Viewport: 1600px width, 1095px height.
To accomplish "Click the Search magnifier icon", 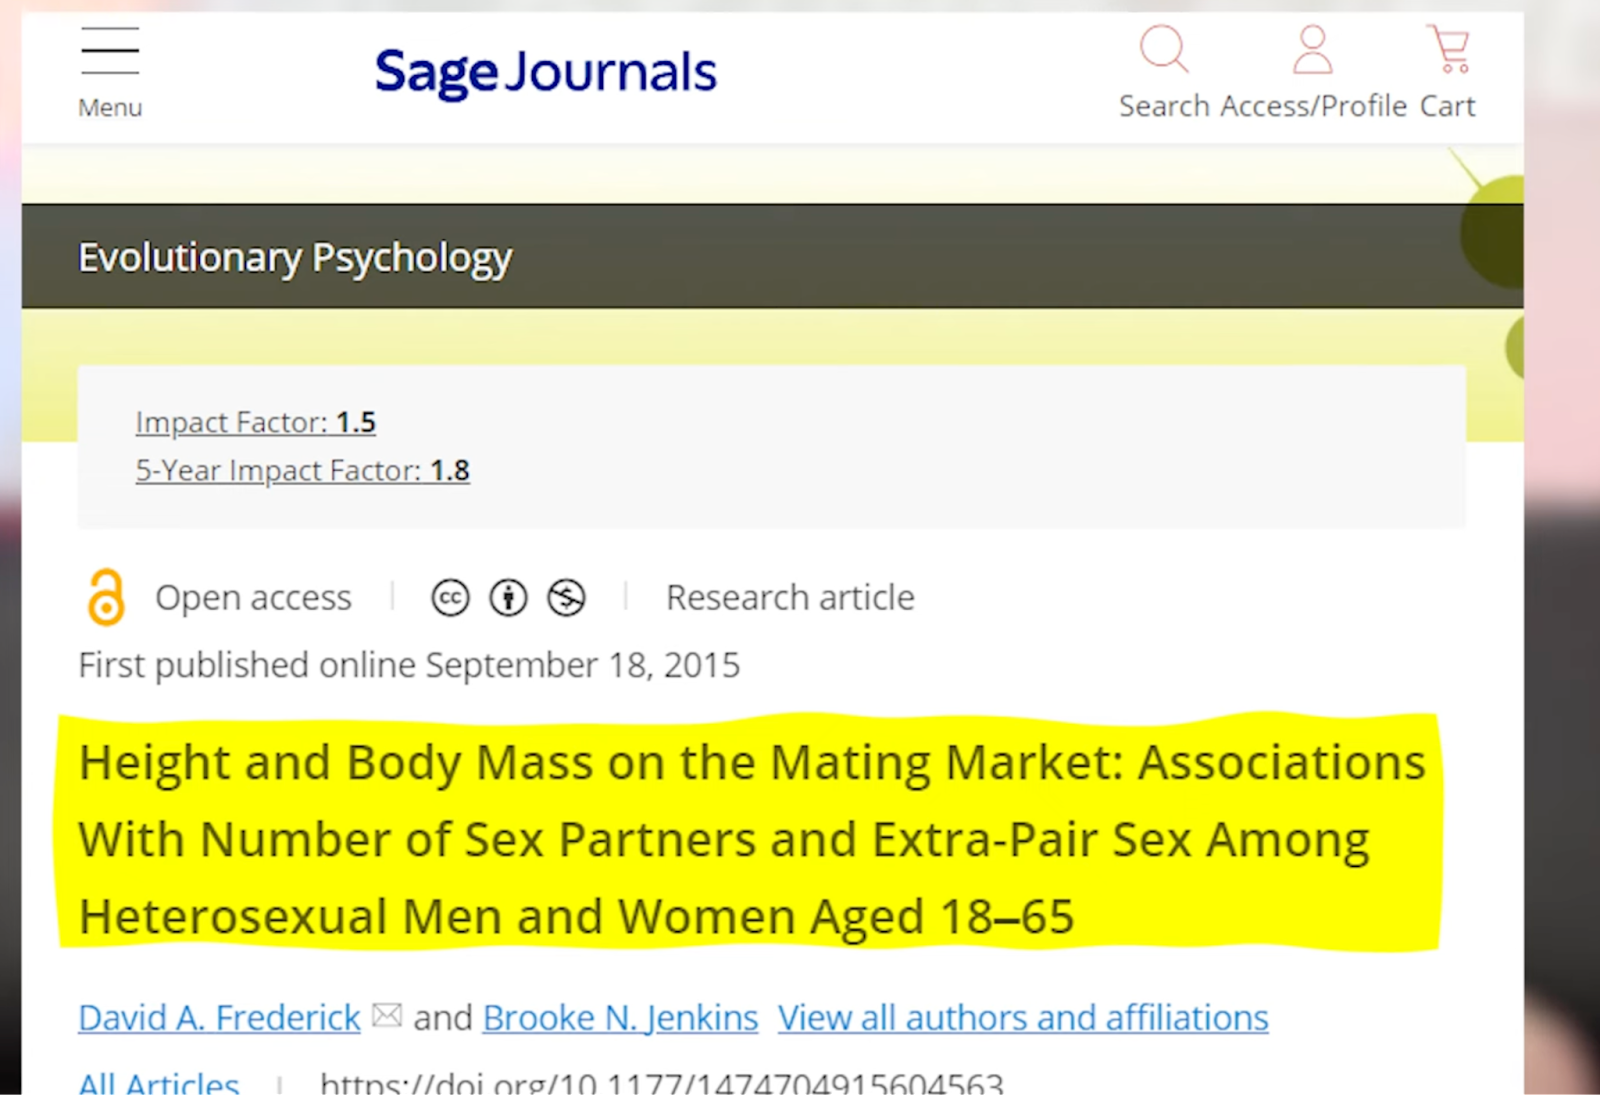I will click(x=1164, y=49).
